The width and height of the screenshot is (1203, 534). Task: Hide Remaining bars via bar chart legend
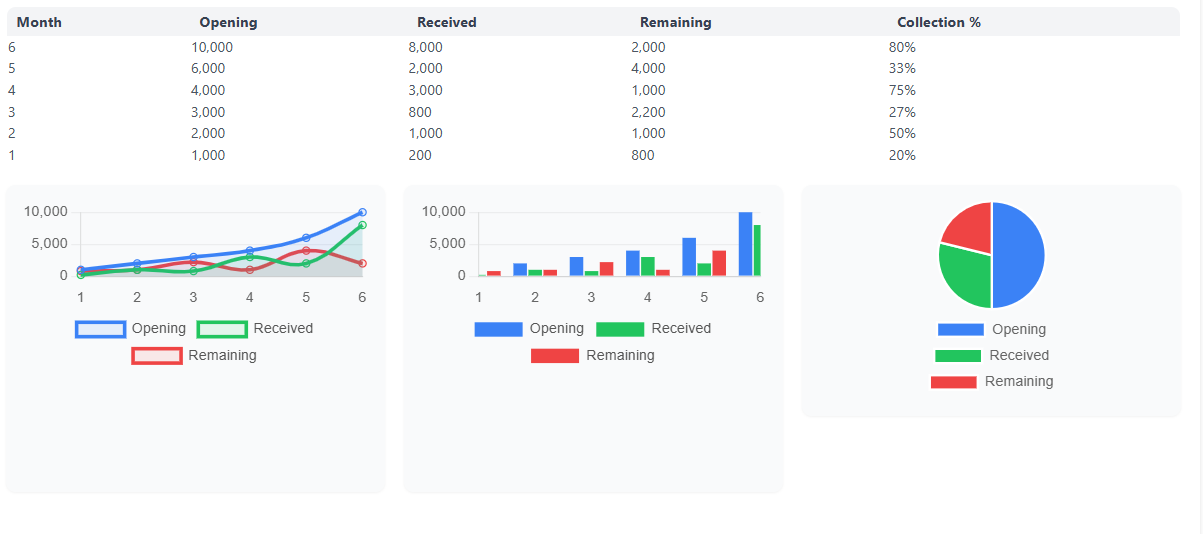(592, 356)
